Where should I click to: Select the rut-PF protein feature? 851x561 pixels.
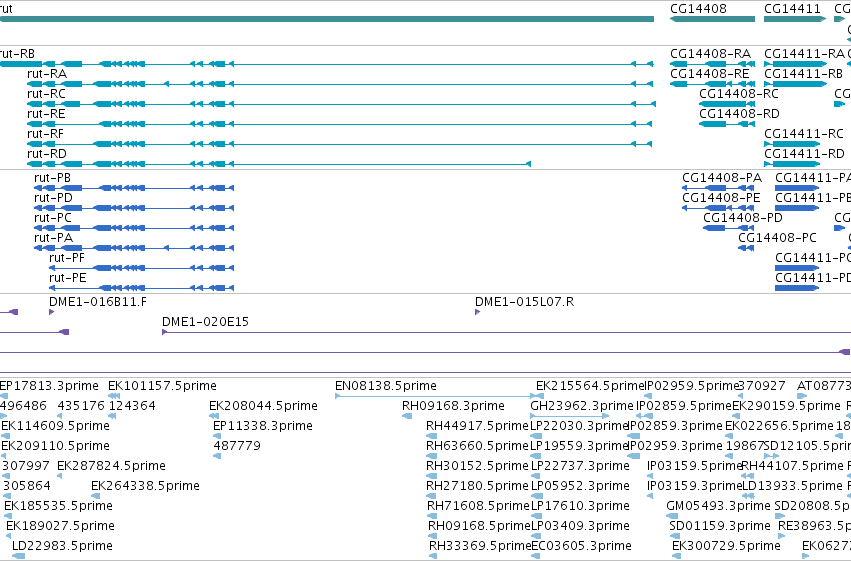142,268
